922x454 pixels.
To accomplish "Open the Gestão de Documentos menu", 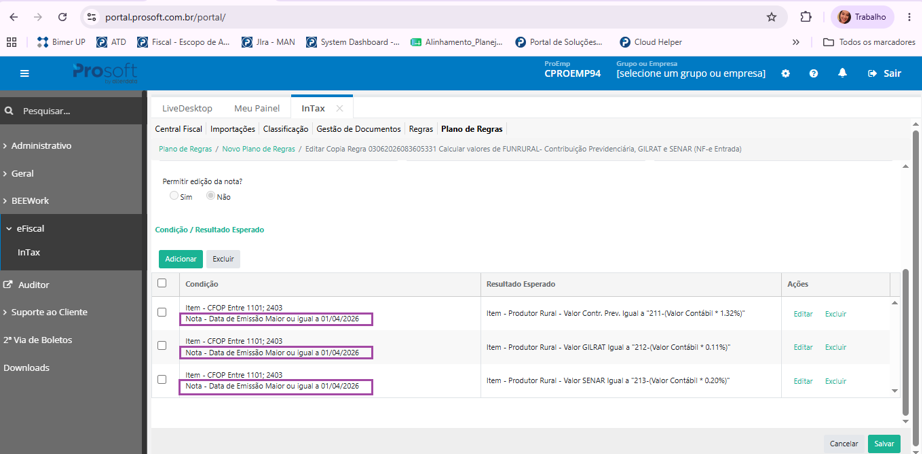I will pyautogui.click(x=359, y=129).
